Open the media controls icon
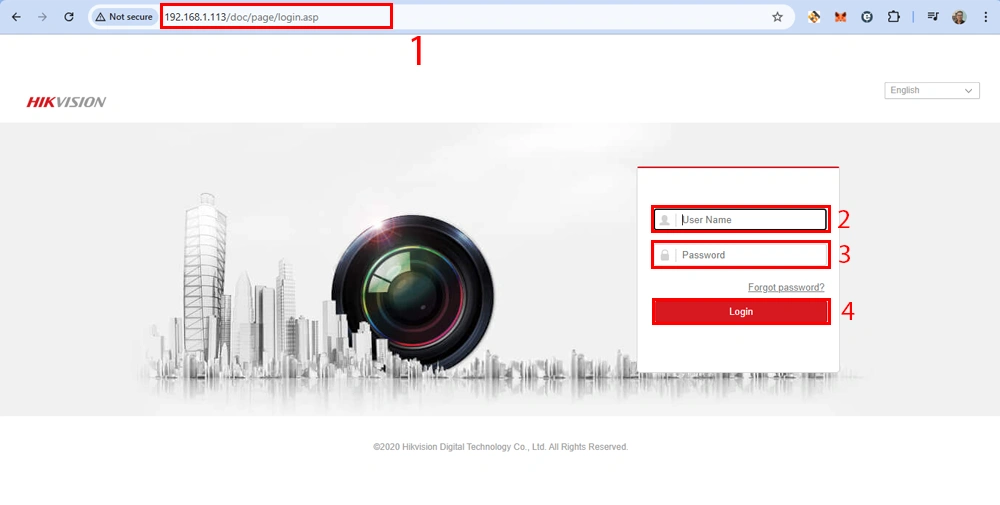 click(x=933, y=17)
